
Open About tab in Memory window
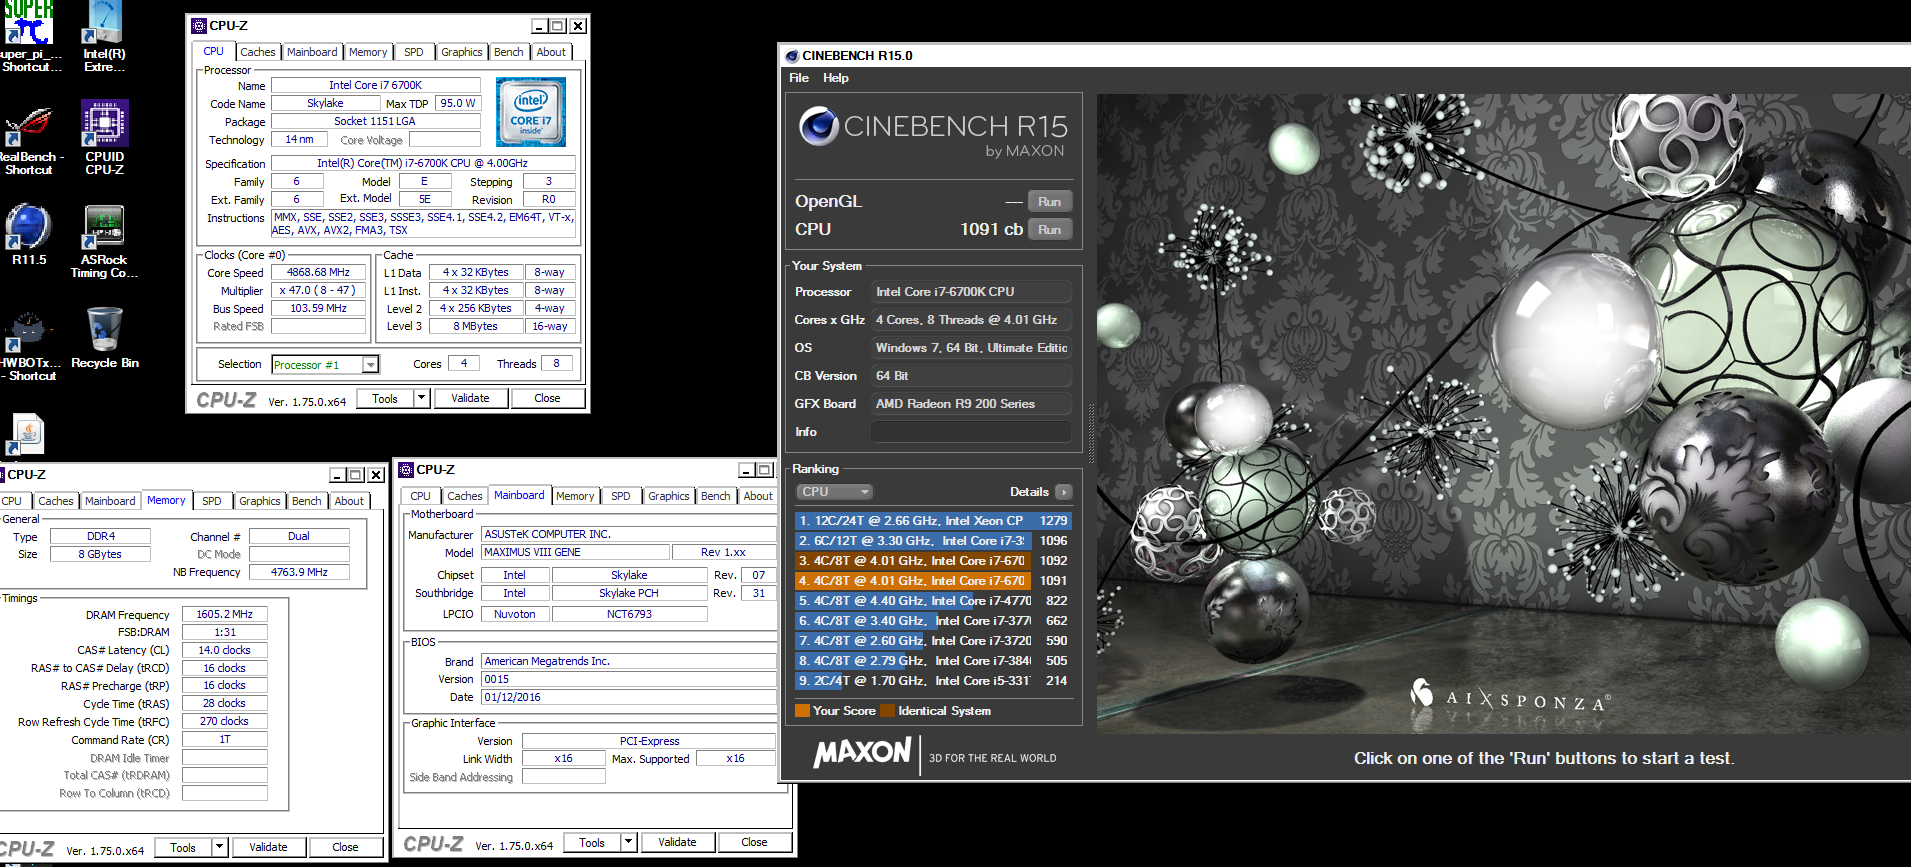[349, 501]
